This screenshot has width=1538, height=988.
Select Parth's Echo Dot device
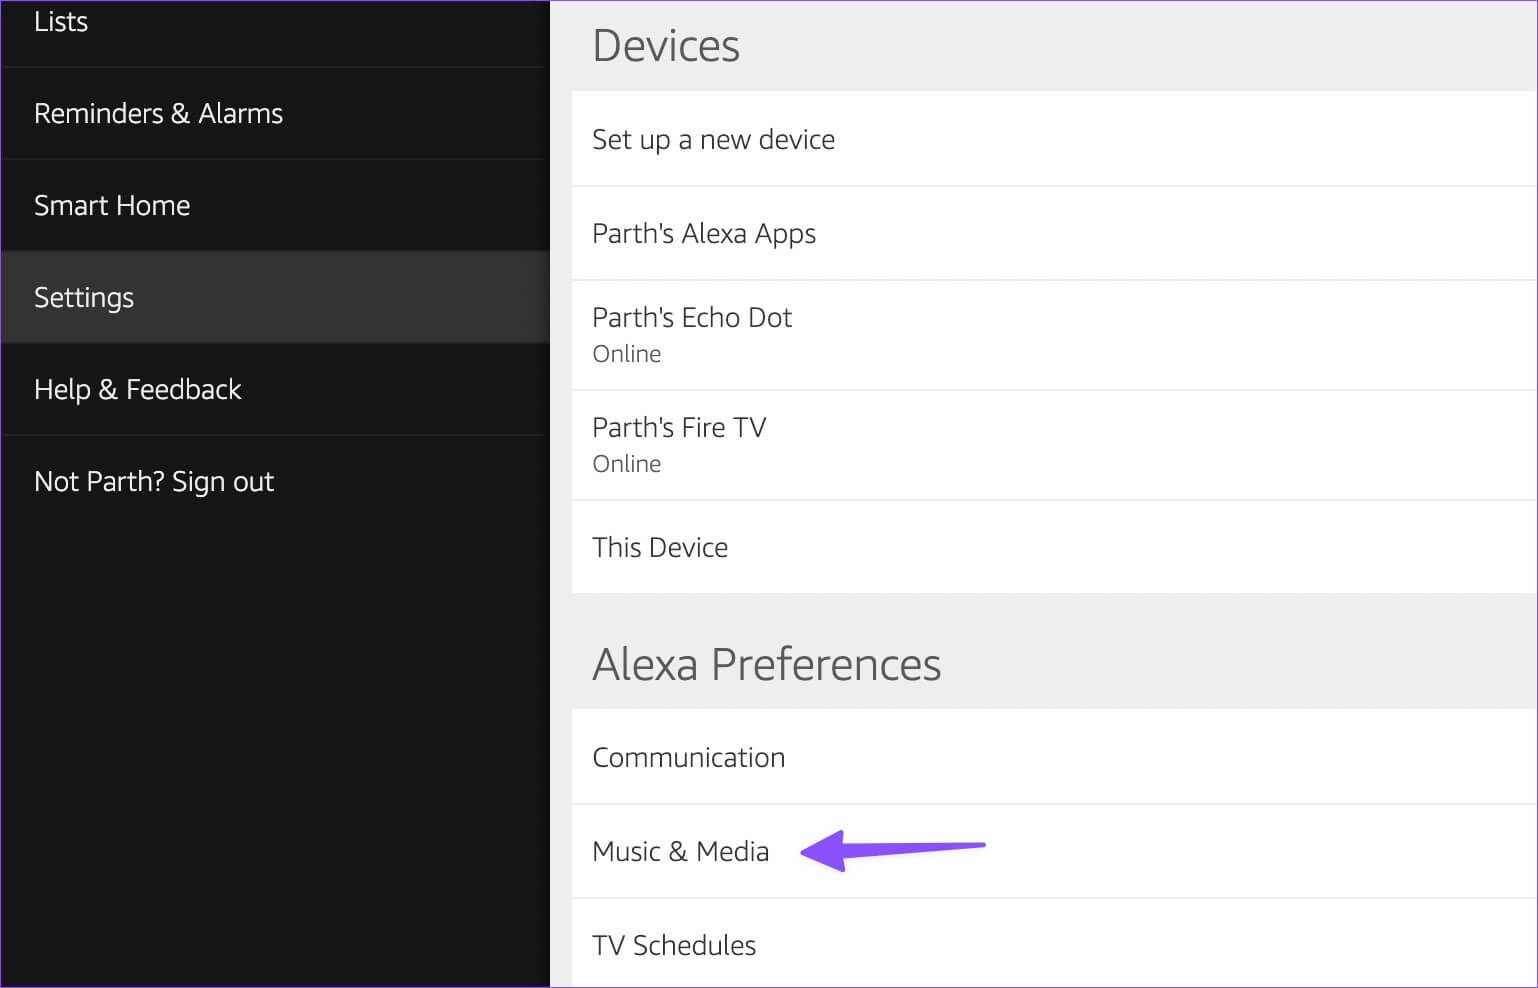click(692, 318)
